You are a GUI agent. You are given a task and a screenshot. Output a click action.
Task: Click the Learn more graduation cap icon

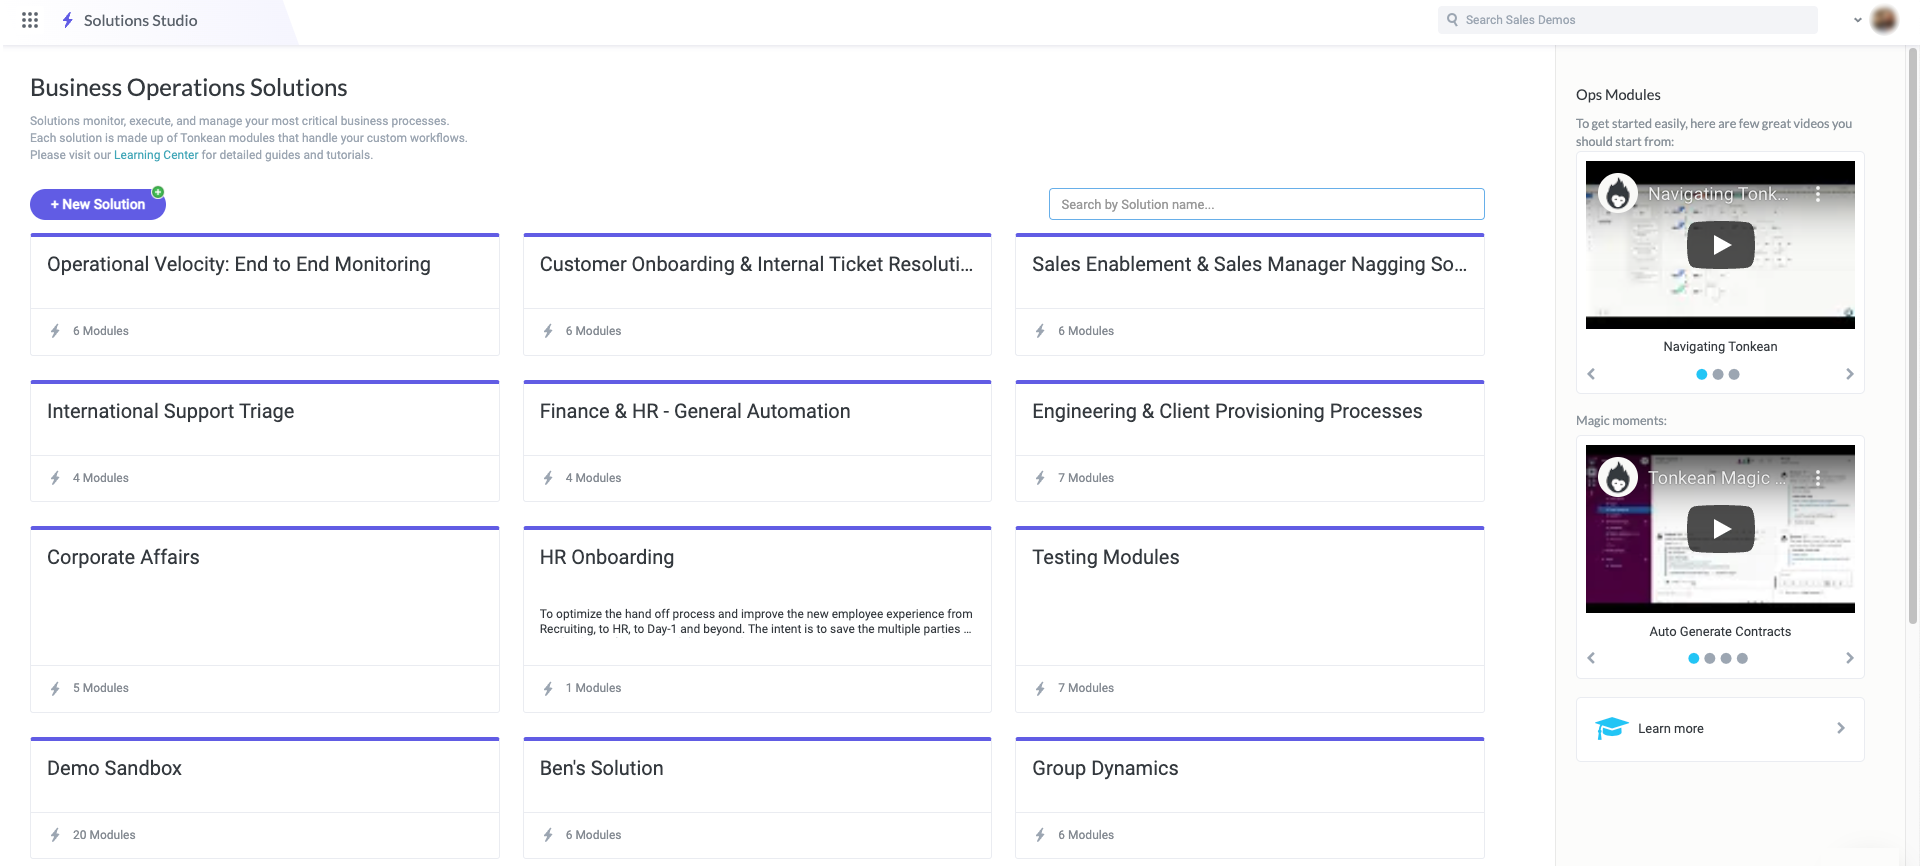coord(1611,728)
